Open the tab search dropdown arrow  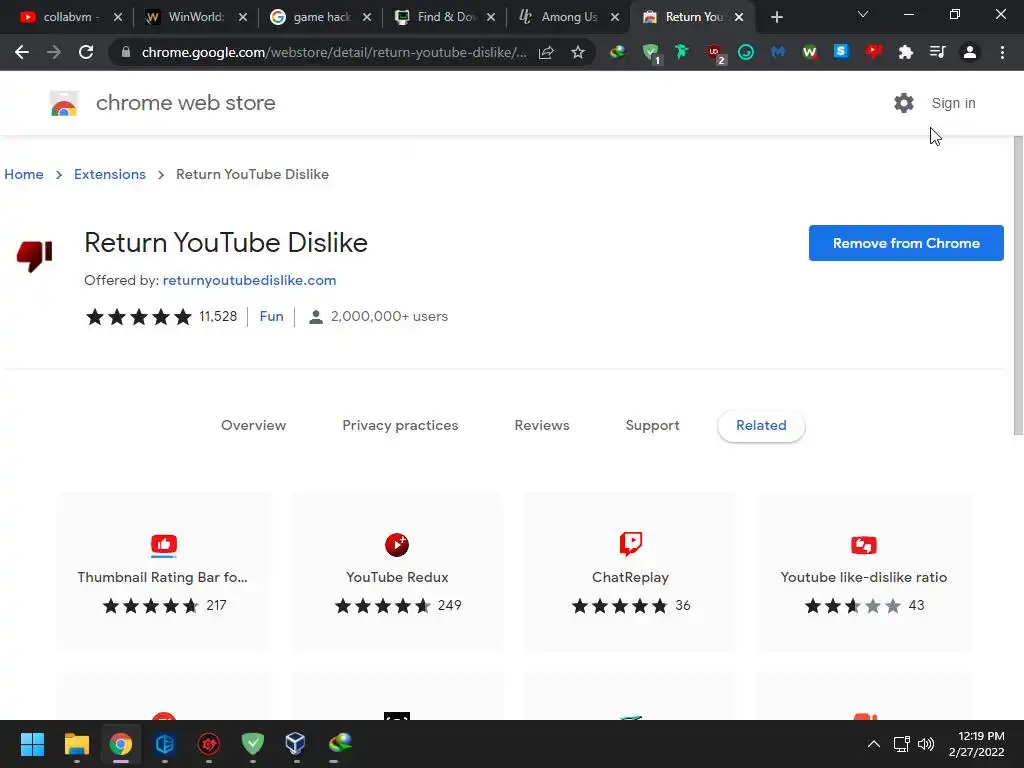863,14
